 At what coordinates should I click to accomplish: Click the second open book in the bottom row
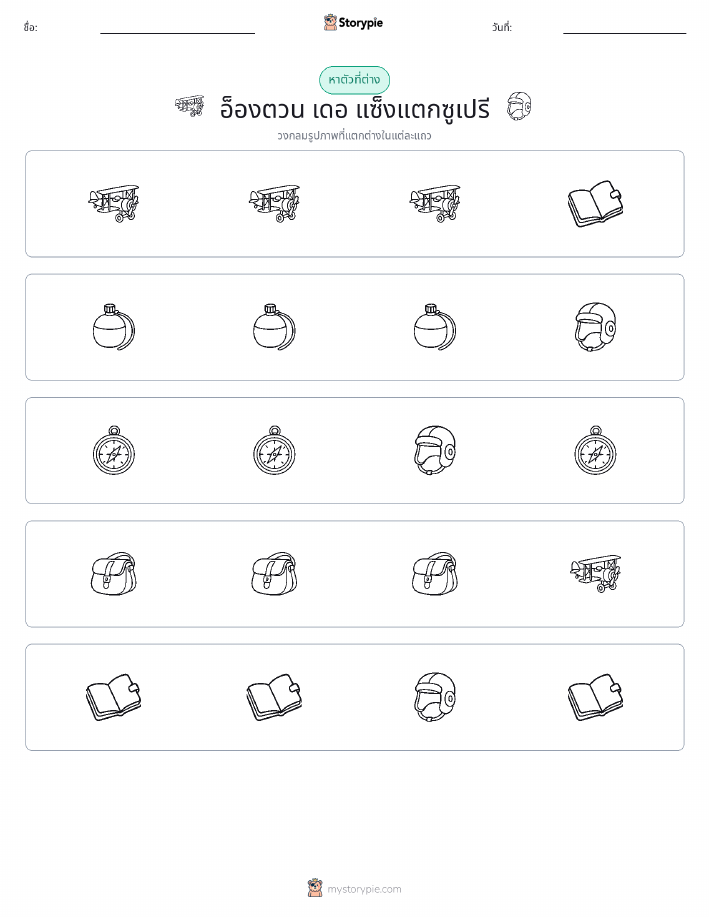[274, 697]
